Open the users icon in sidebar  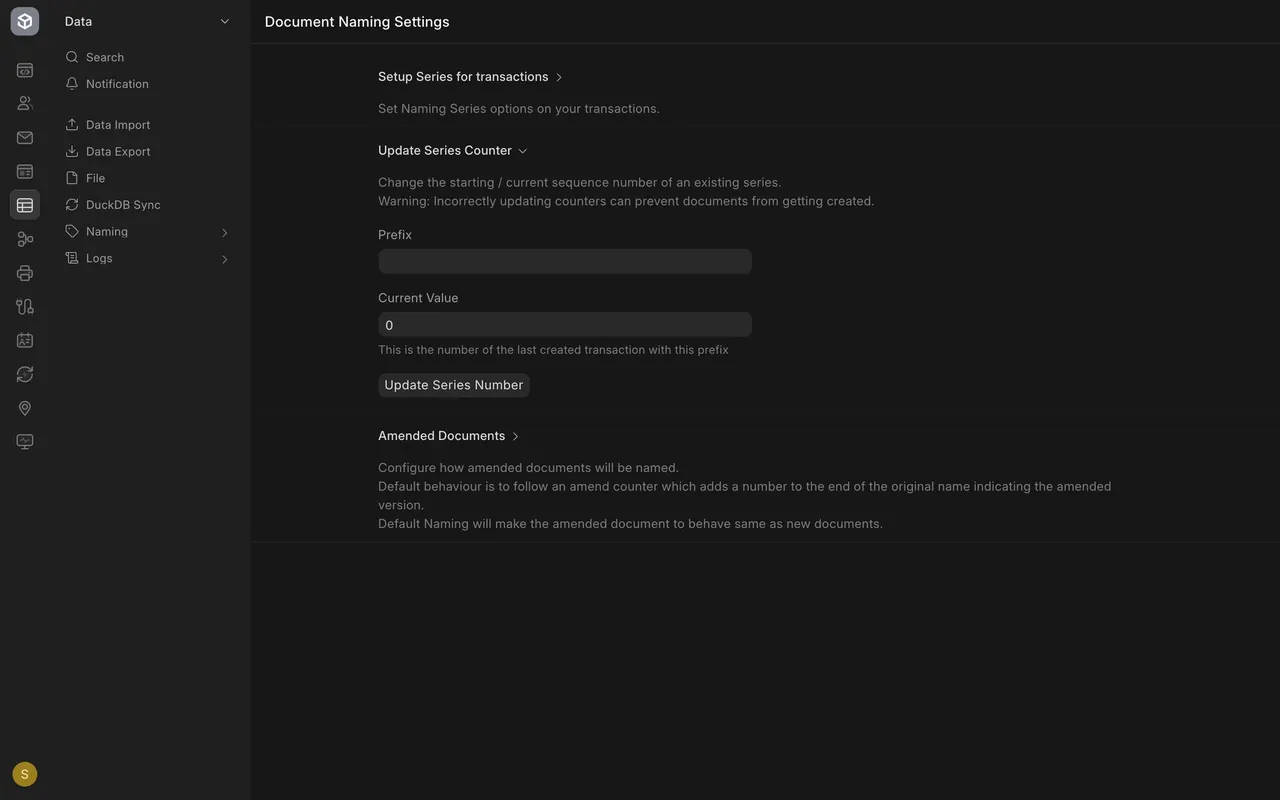pyautogui.click(x=25, y=103)
